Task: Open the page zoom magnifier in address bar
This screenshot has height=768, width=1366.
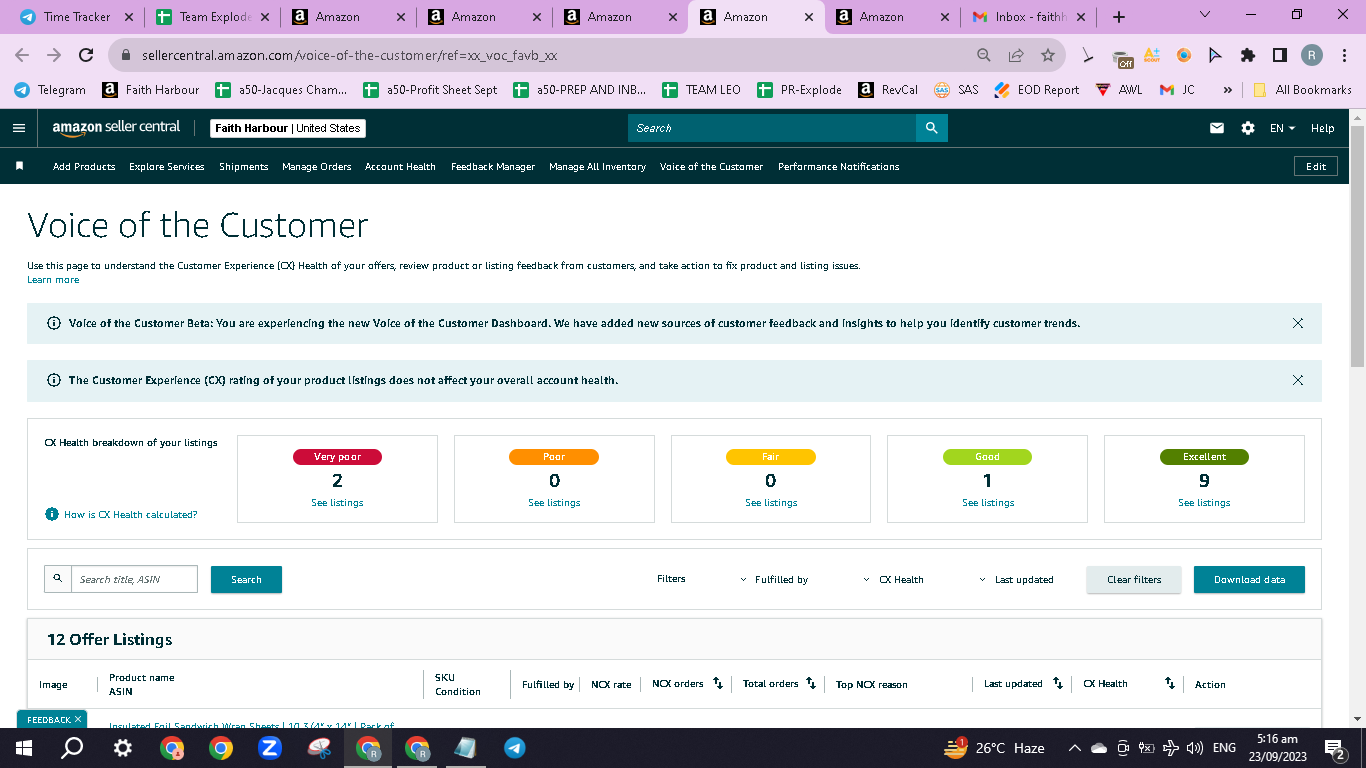Action: pyautogui.click(x=984, y=56)
